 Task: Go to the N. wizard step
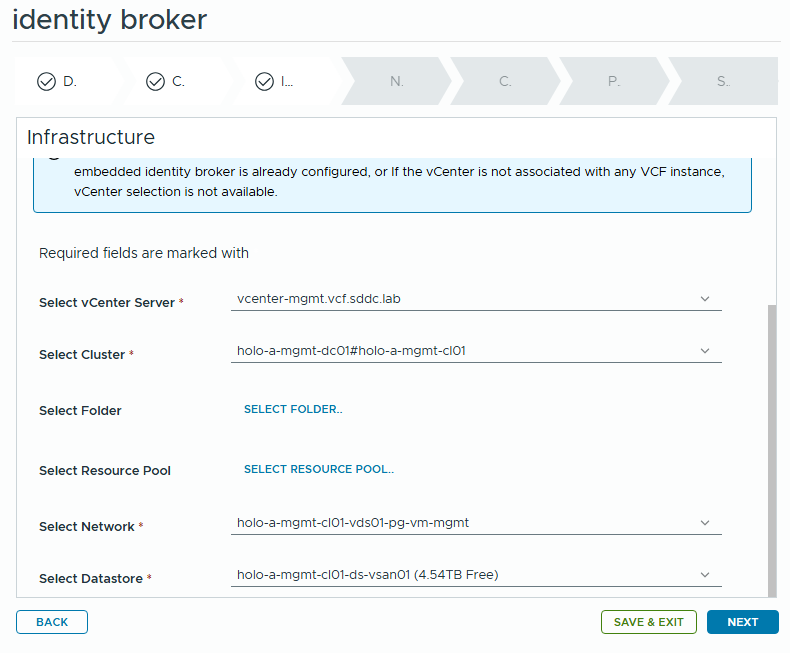397,82
